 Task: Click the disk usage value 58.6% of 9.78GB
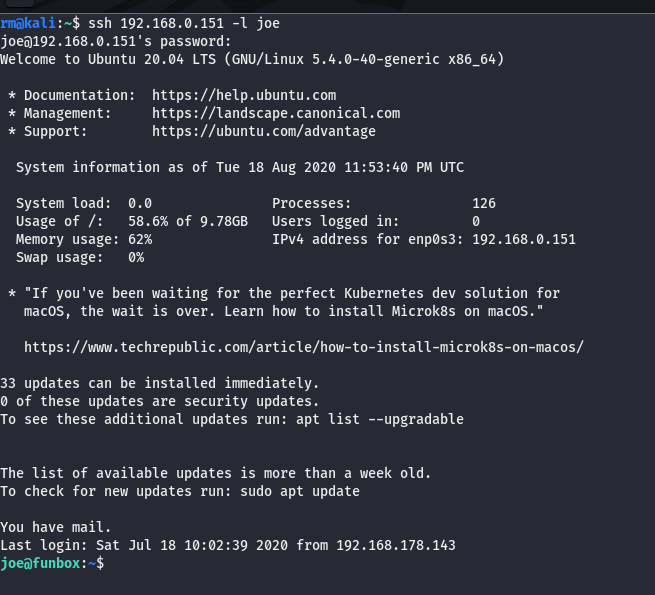coord(188,221)
